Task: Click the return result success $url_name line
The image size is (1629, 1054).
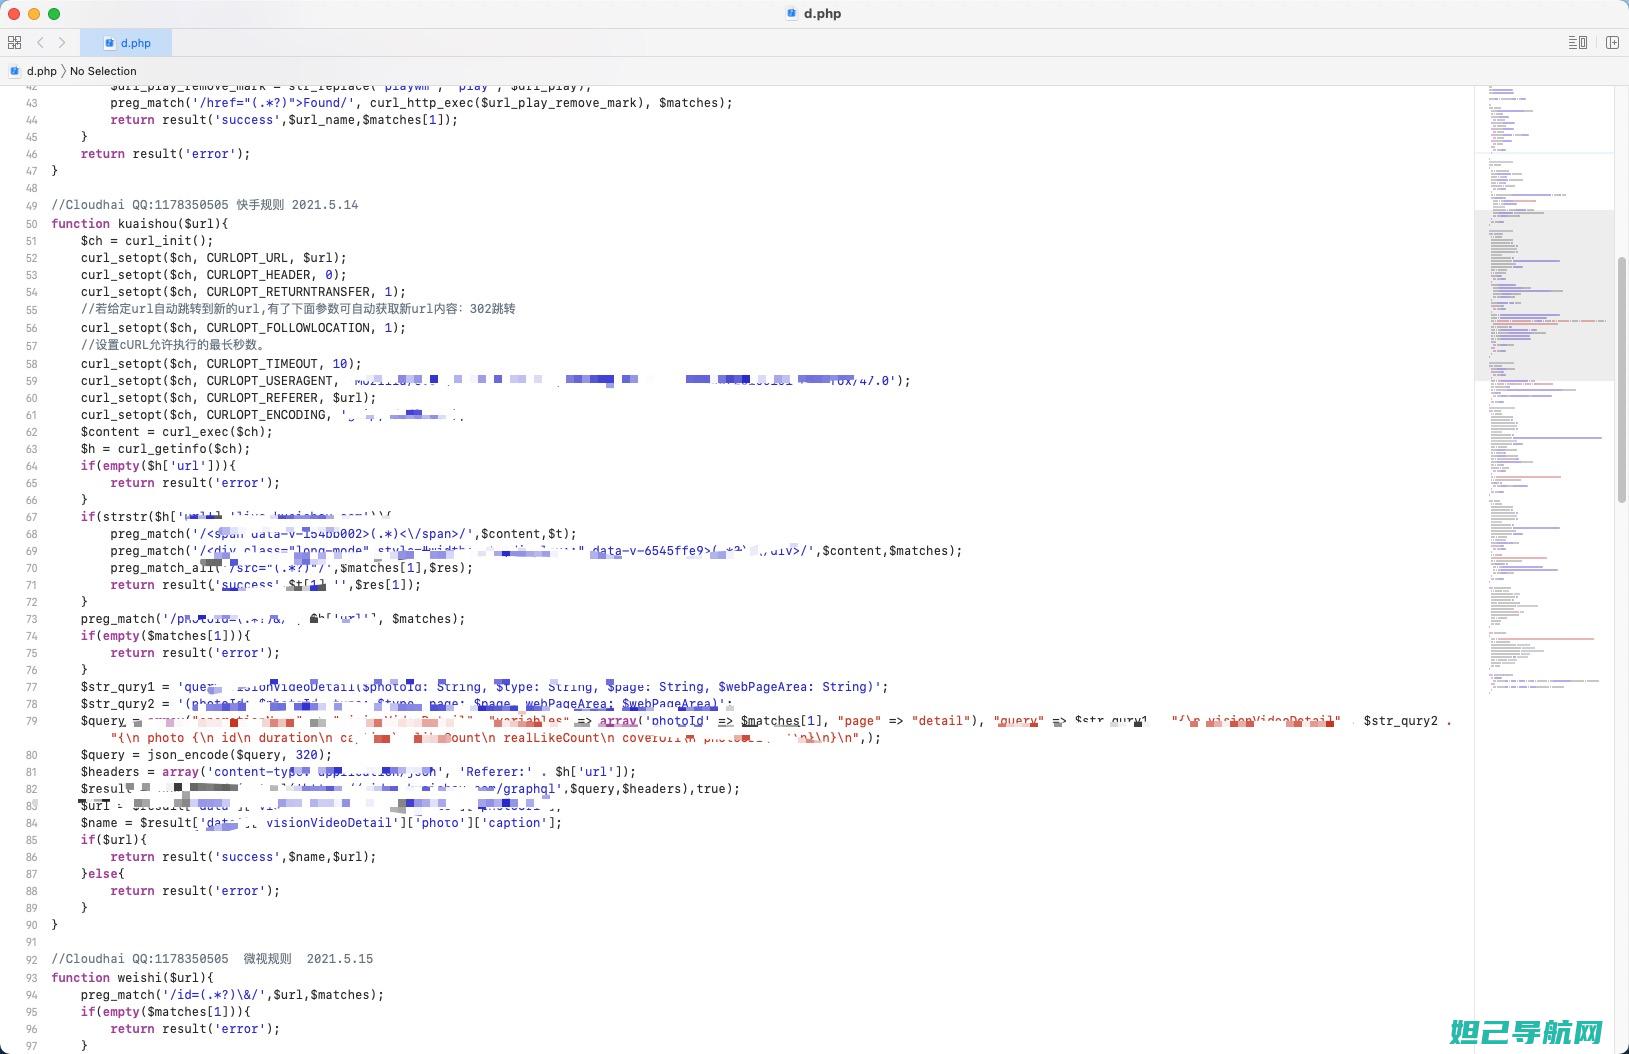Action: [284, 120]
